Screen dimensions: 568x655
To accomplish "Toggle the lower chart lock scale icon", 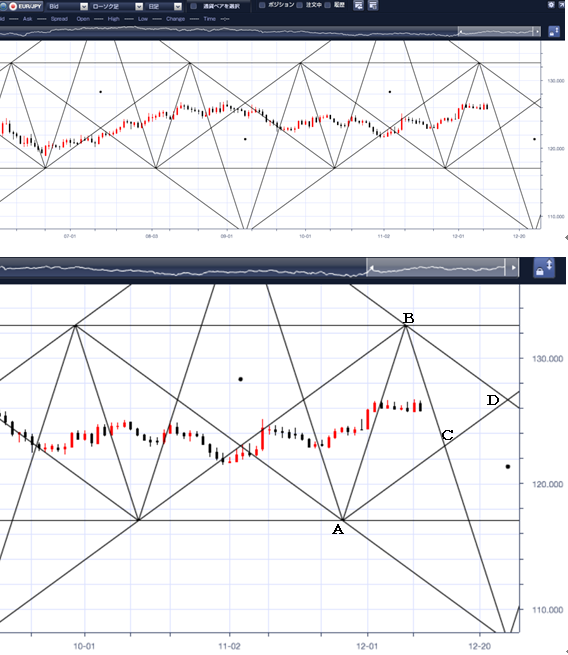I will click(x=544, y=268).
